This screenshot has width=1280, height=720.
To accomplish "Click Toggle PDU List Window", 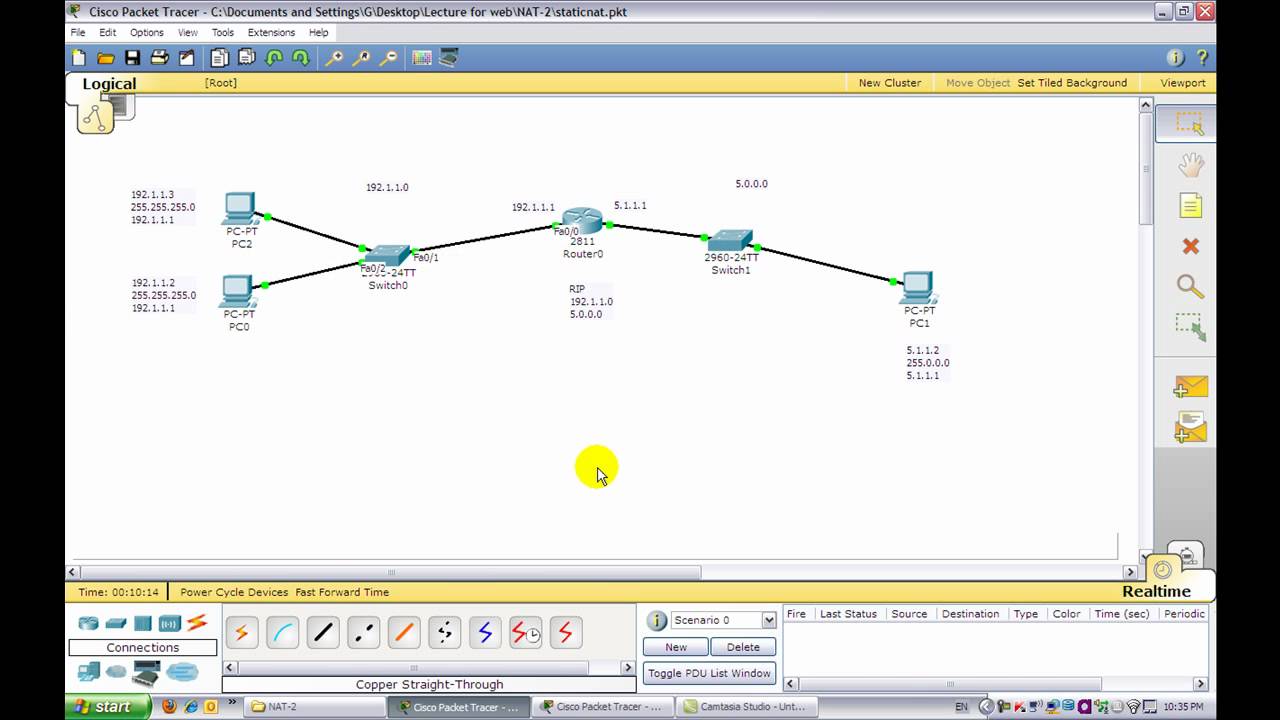I will coord(709,673).
